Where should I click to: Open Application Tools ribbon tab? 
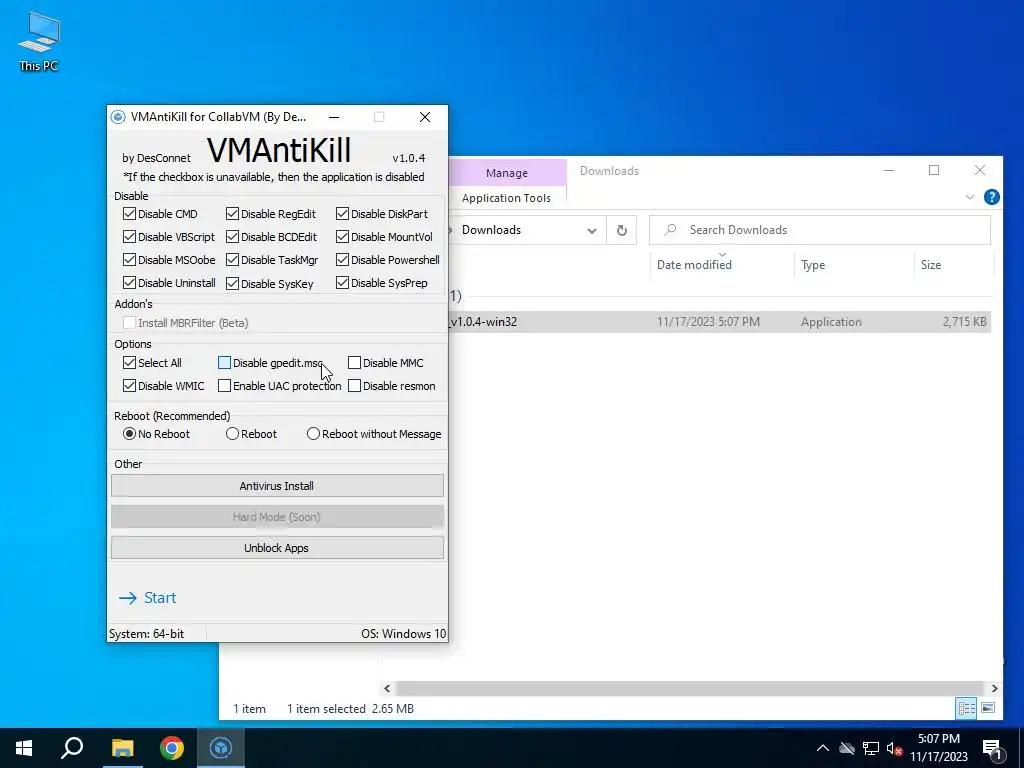(506, 198)
